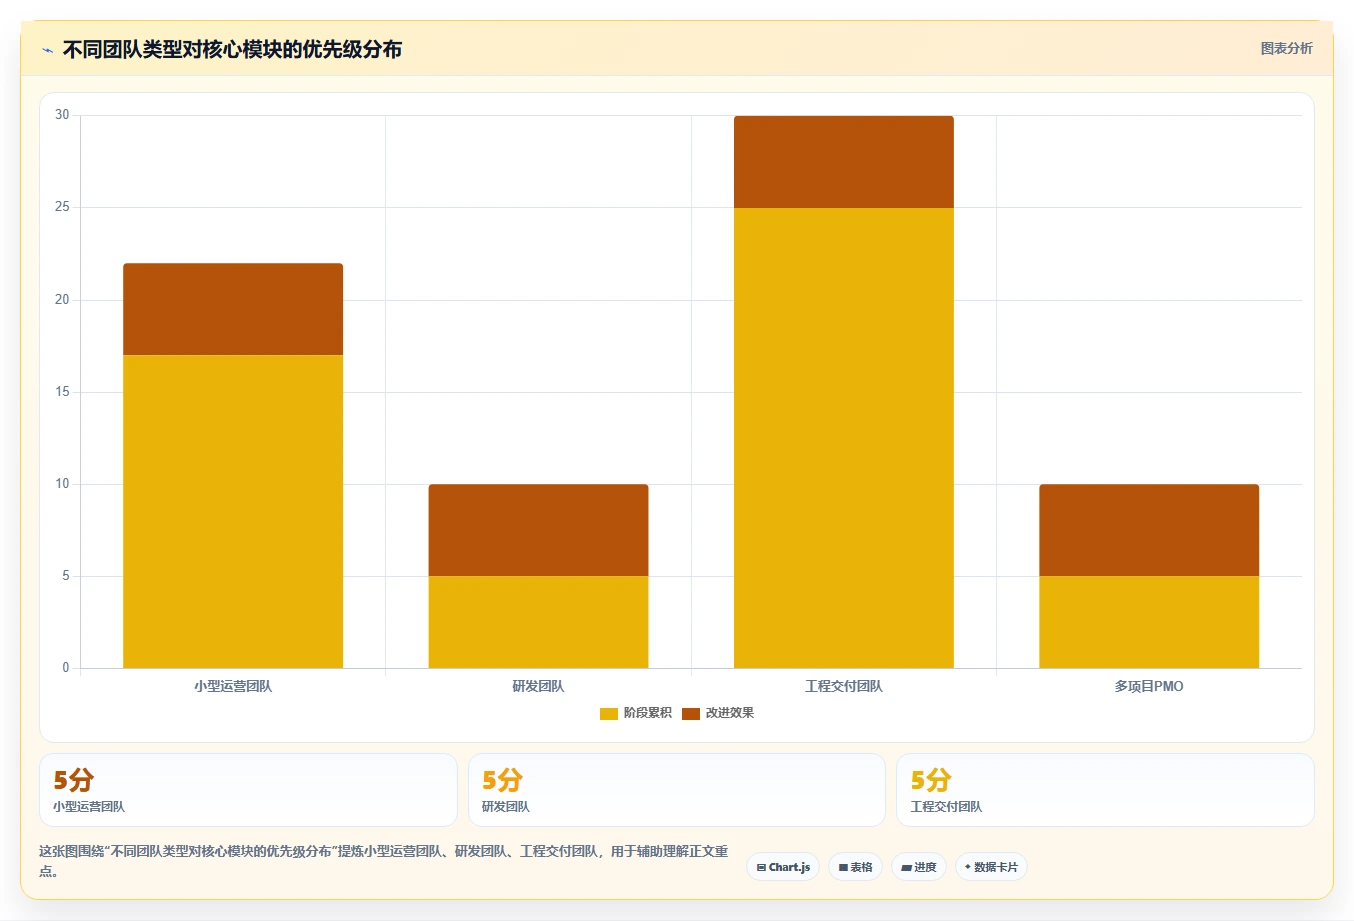Click the lightning icon beside the chart title
Screen dimensions: 1354x921
click(x=47, y=50)
